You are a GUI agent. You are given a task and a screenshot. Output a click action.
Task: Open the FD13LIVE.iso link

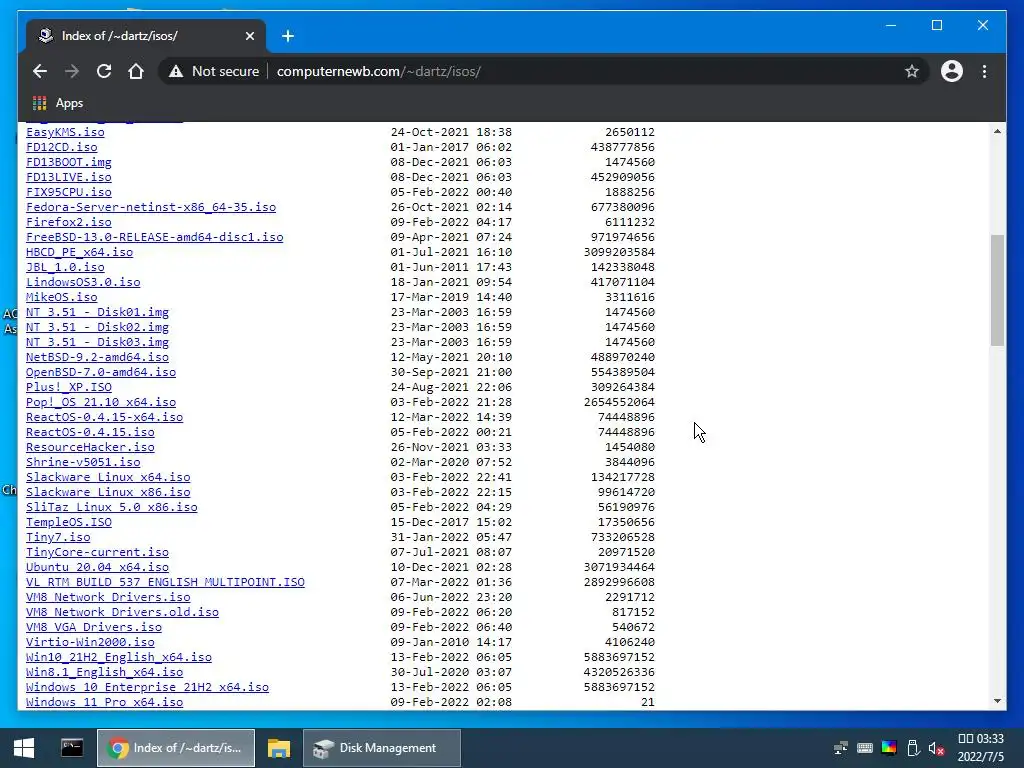[x=69, y=177]
